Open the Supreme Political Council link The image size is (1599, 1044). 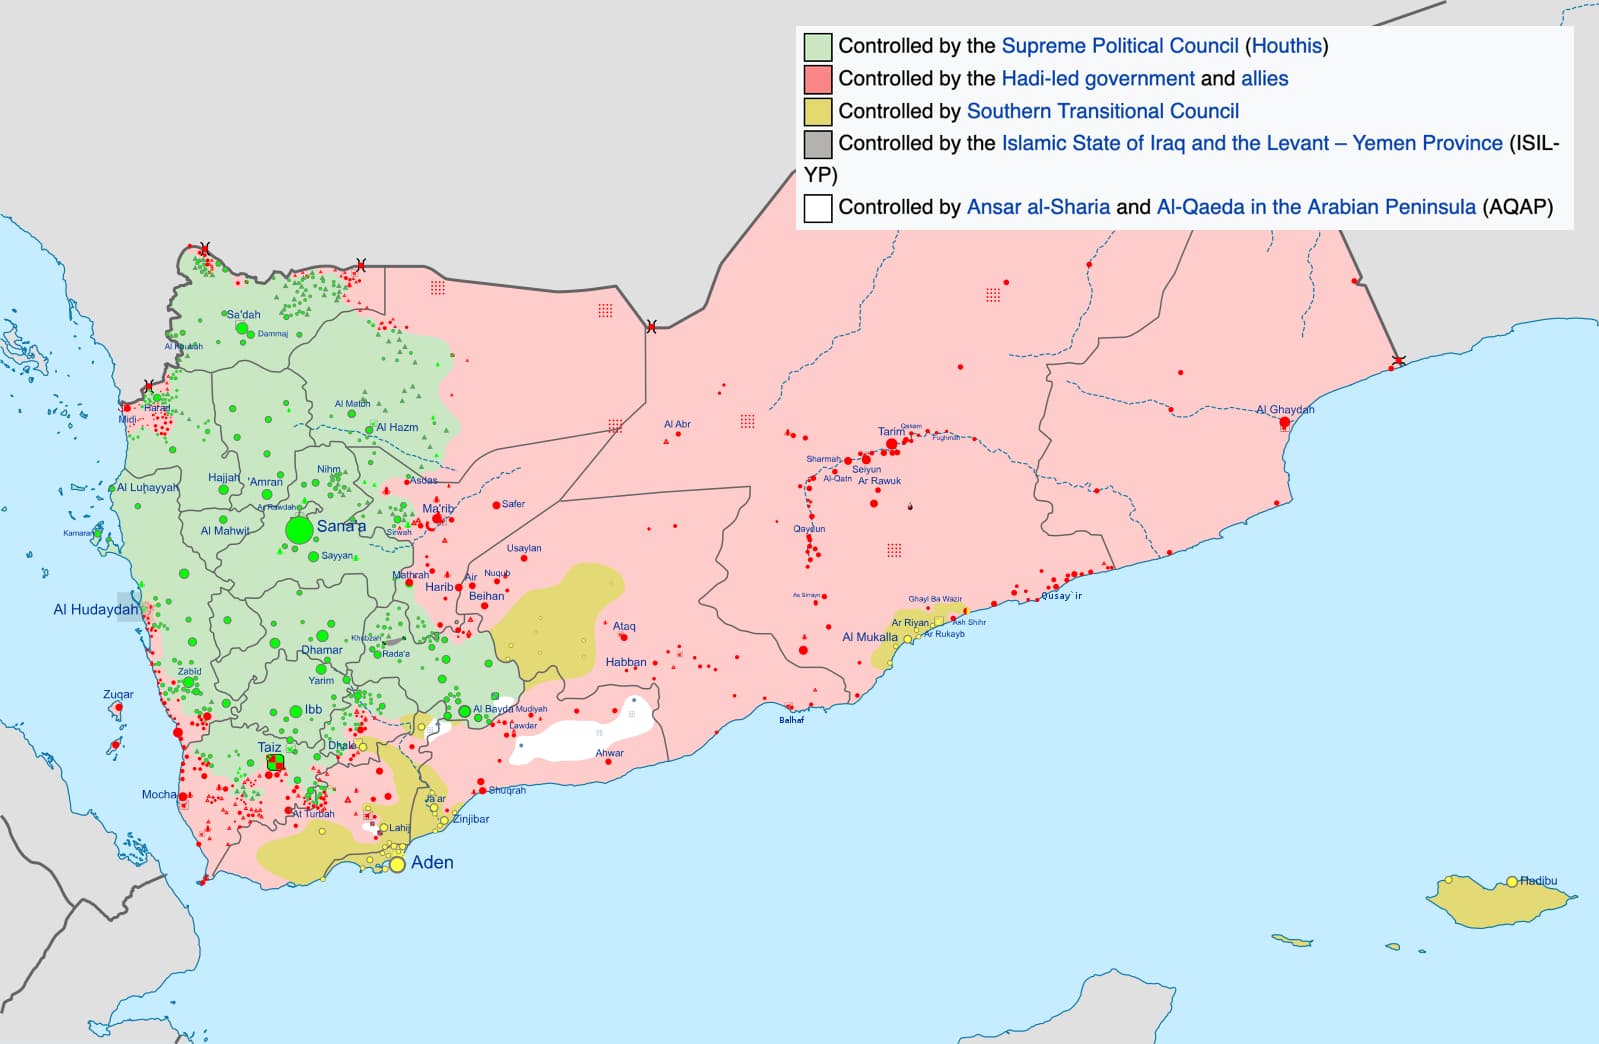tap(1120, 46)
